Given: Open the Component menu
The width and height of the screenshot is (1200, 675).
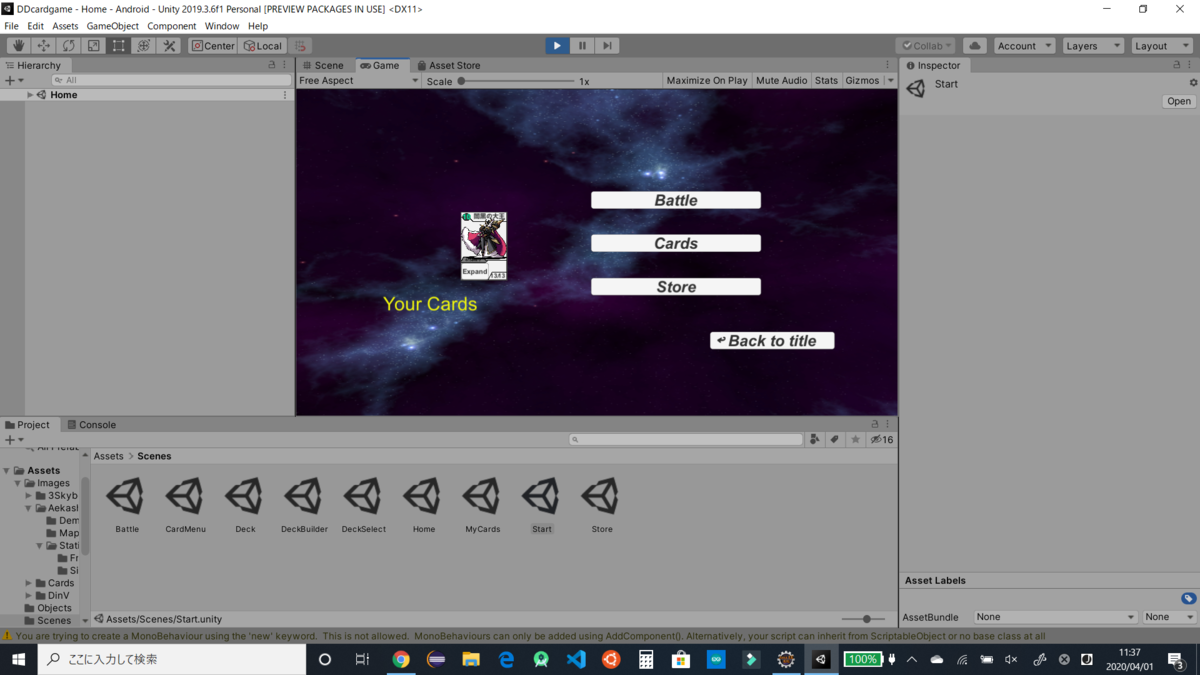Looking at the screenshot, I should (x=172, y=26).
